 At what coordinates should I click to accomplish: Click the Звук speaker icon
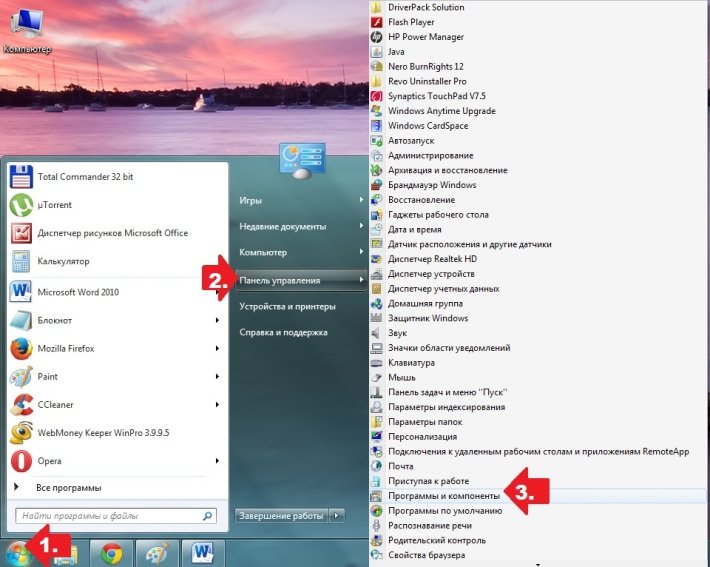pyautogui.click(x=376, y=333)
